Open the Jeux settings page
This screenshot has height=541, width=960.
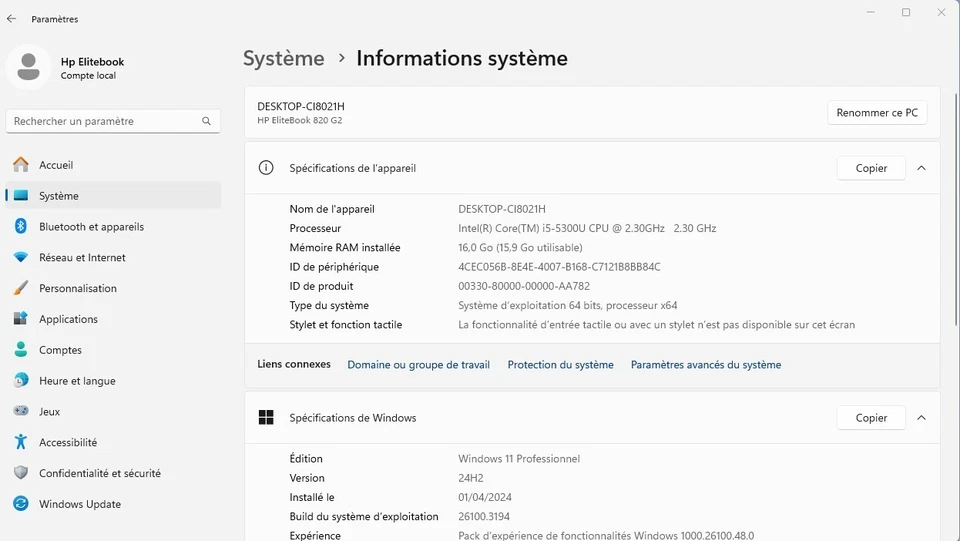[x=113, y=411]
